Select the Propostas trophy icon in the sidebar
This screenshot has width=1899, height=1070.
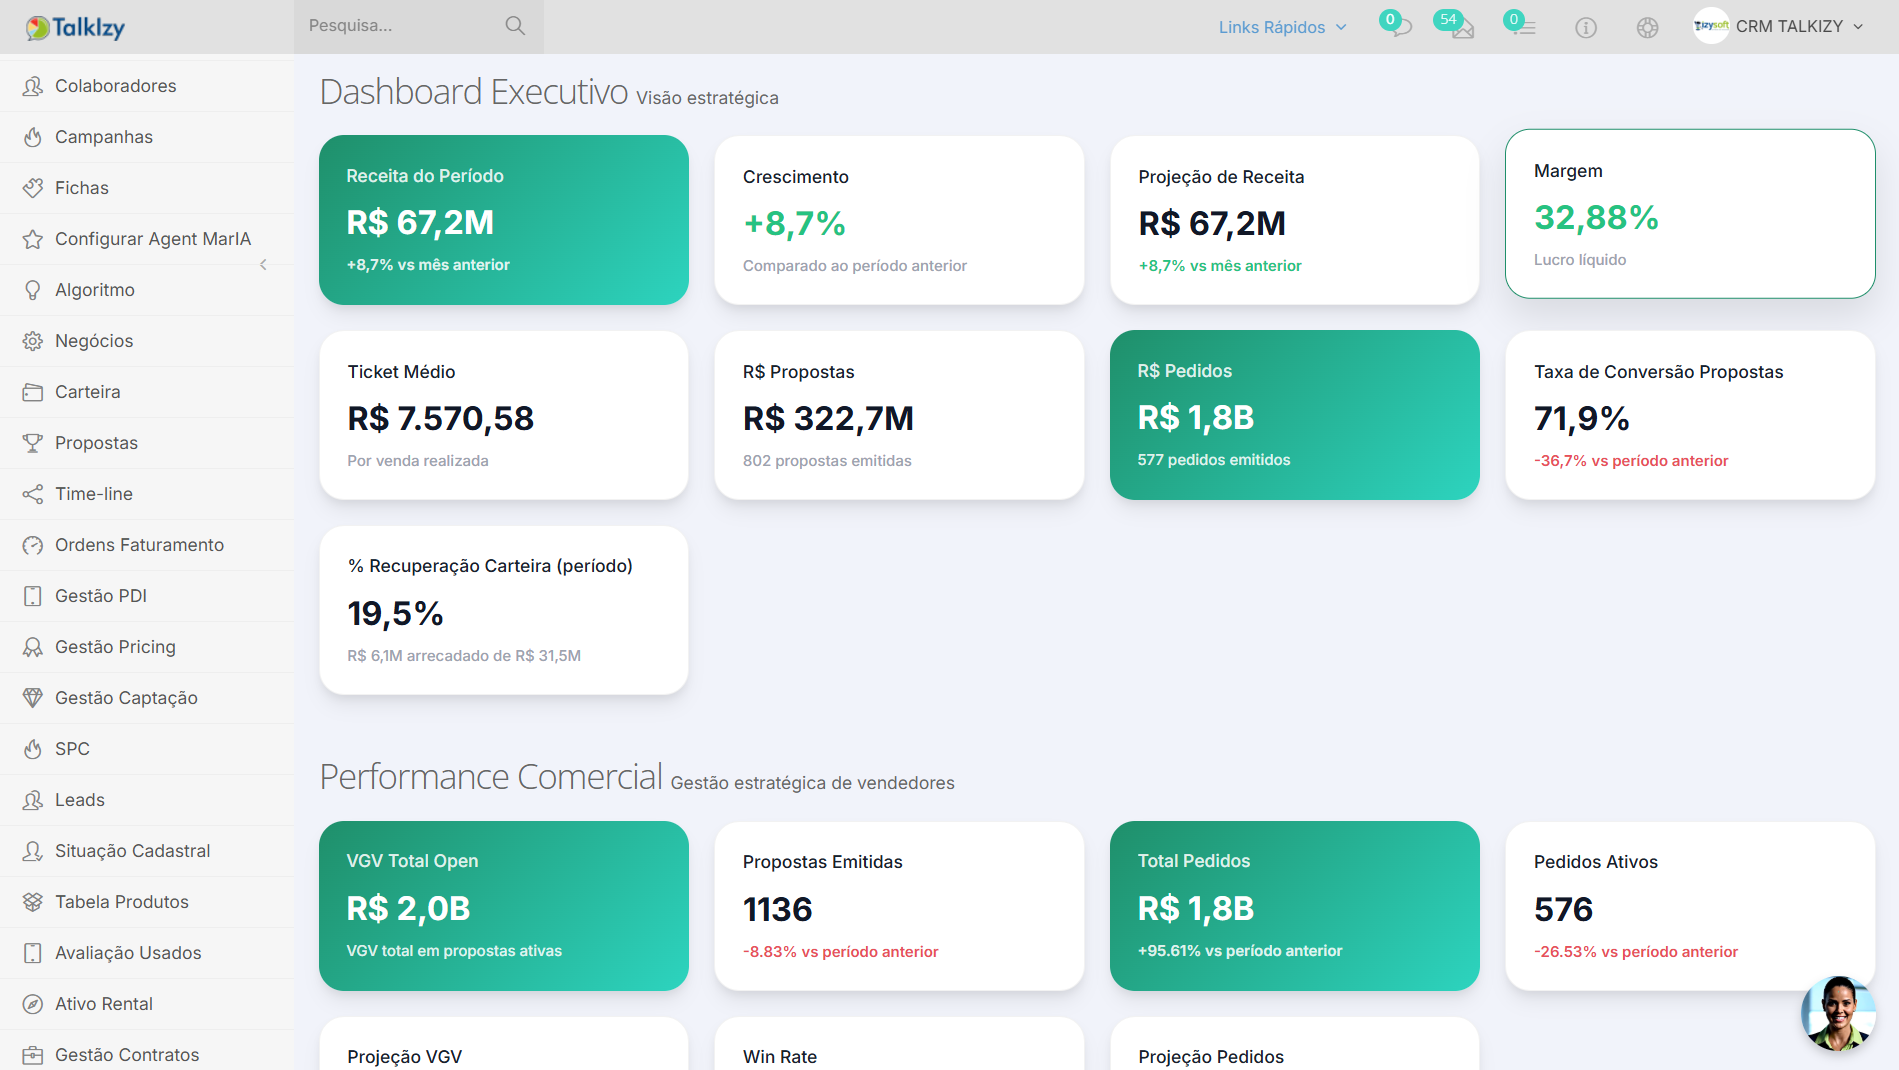pos(33,443)
